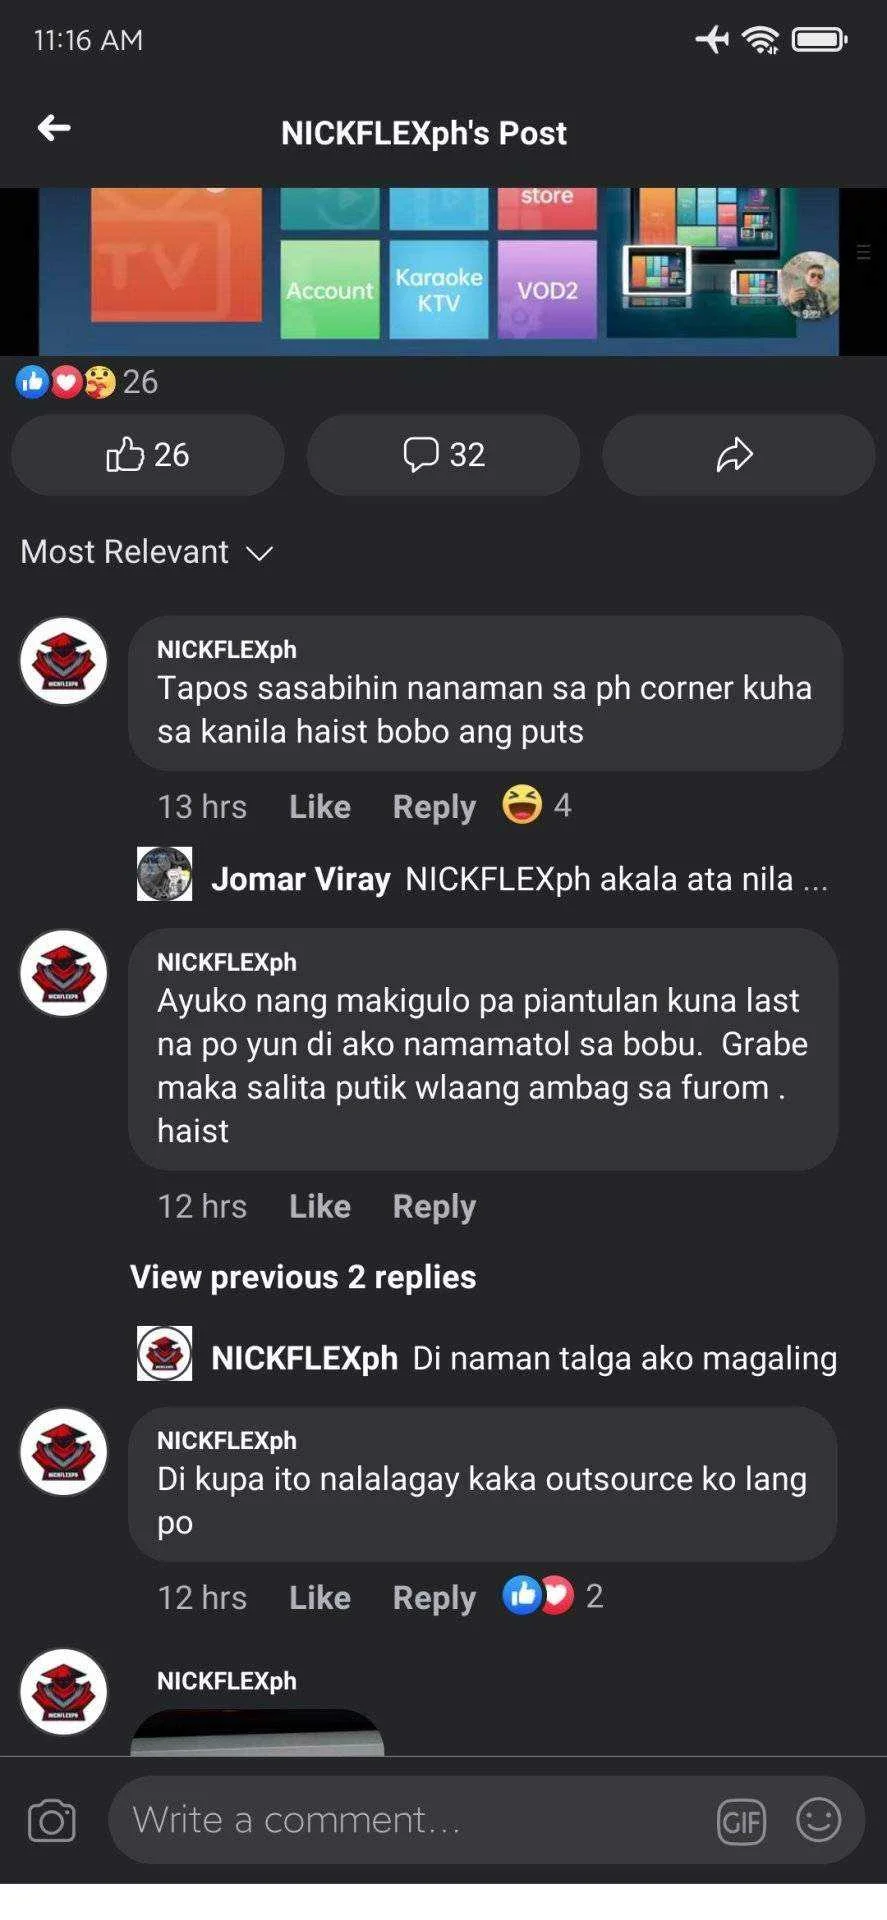Open emoji picker smiley icon
This screenshot has width=887, height=1920.
pos(818,1820)
